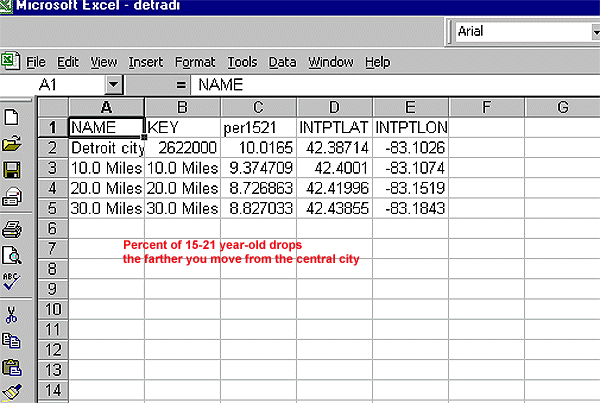This screenshot has height=403, width=600.
Task: Select column D by its header
Action: [x=335, y=107]
